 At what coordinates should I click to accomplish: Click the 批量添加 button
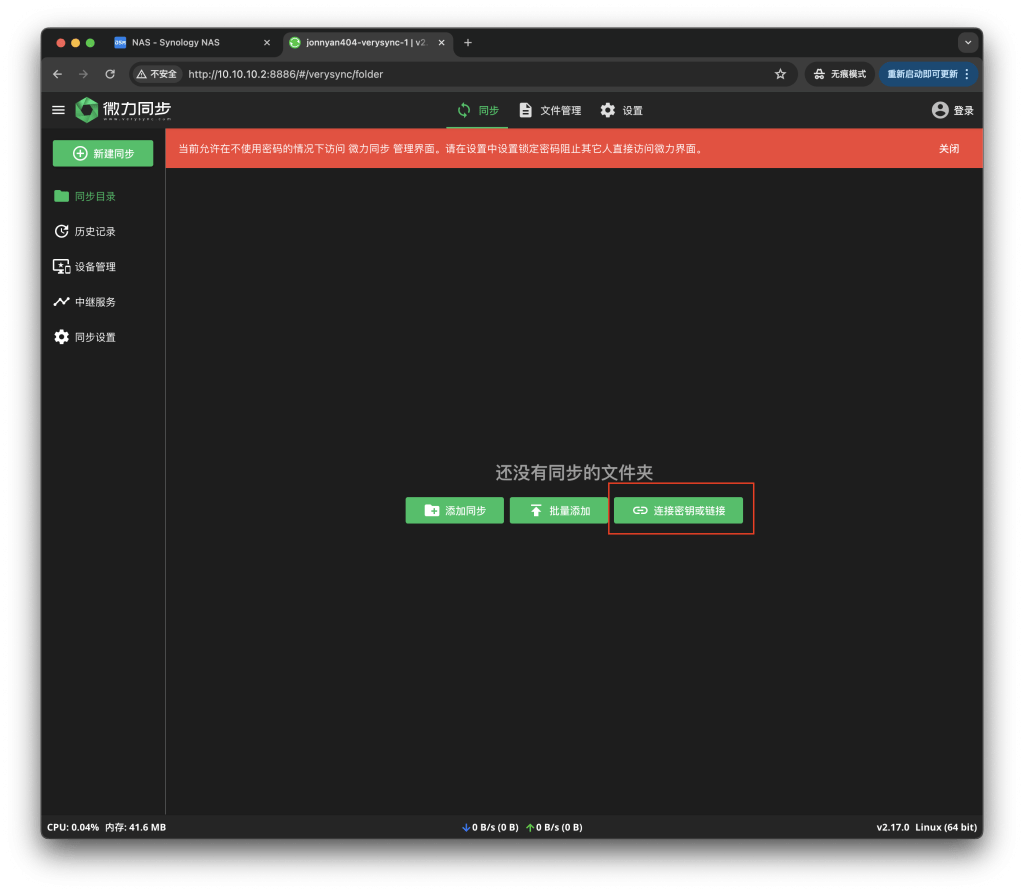pyautogui.click(x=559, y=511)
